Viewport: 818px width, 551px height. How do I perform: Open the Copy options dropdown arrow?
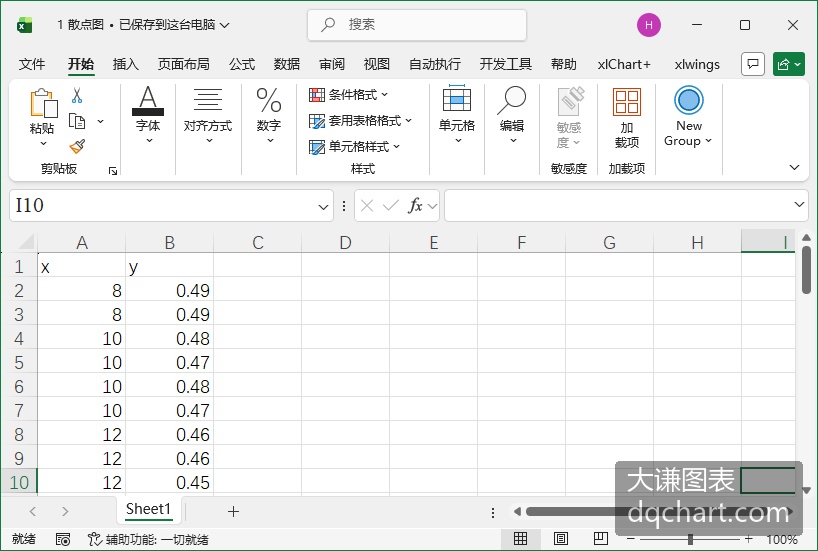pos(101,121)
